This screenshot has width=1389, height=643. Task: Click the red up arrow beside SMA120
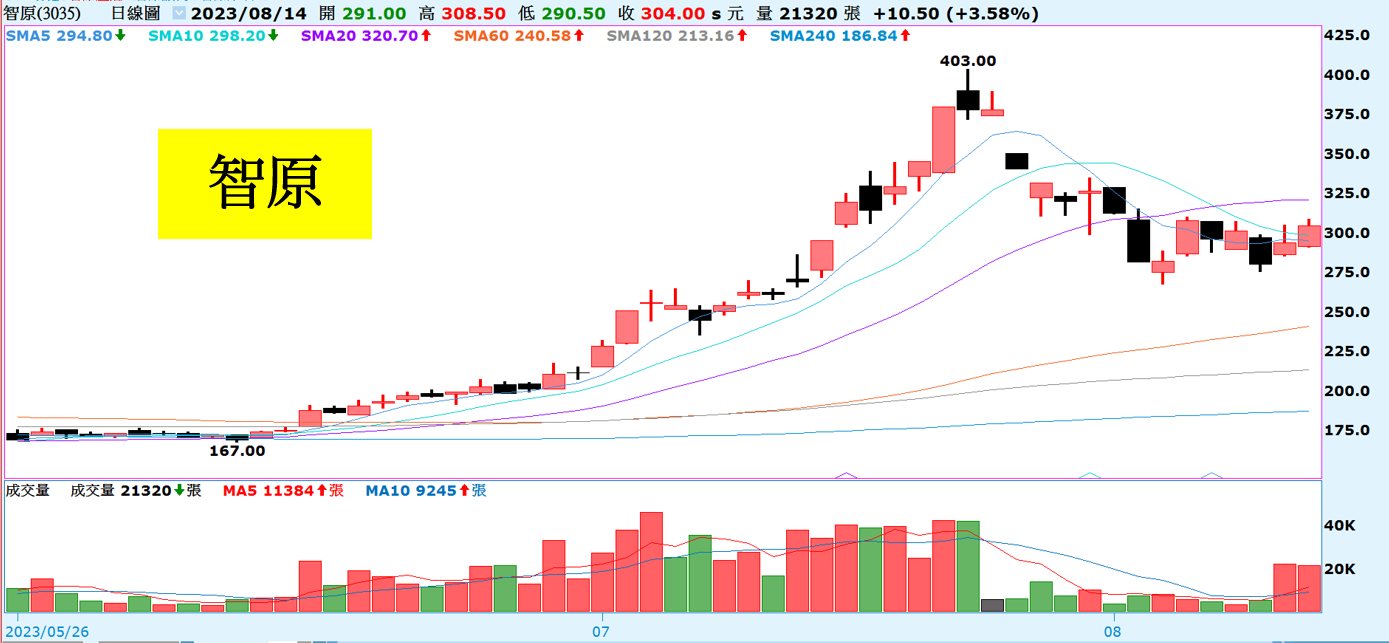[x=741, y=36]
